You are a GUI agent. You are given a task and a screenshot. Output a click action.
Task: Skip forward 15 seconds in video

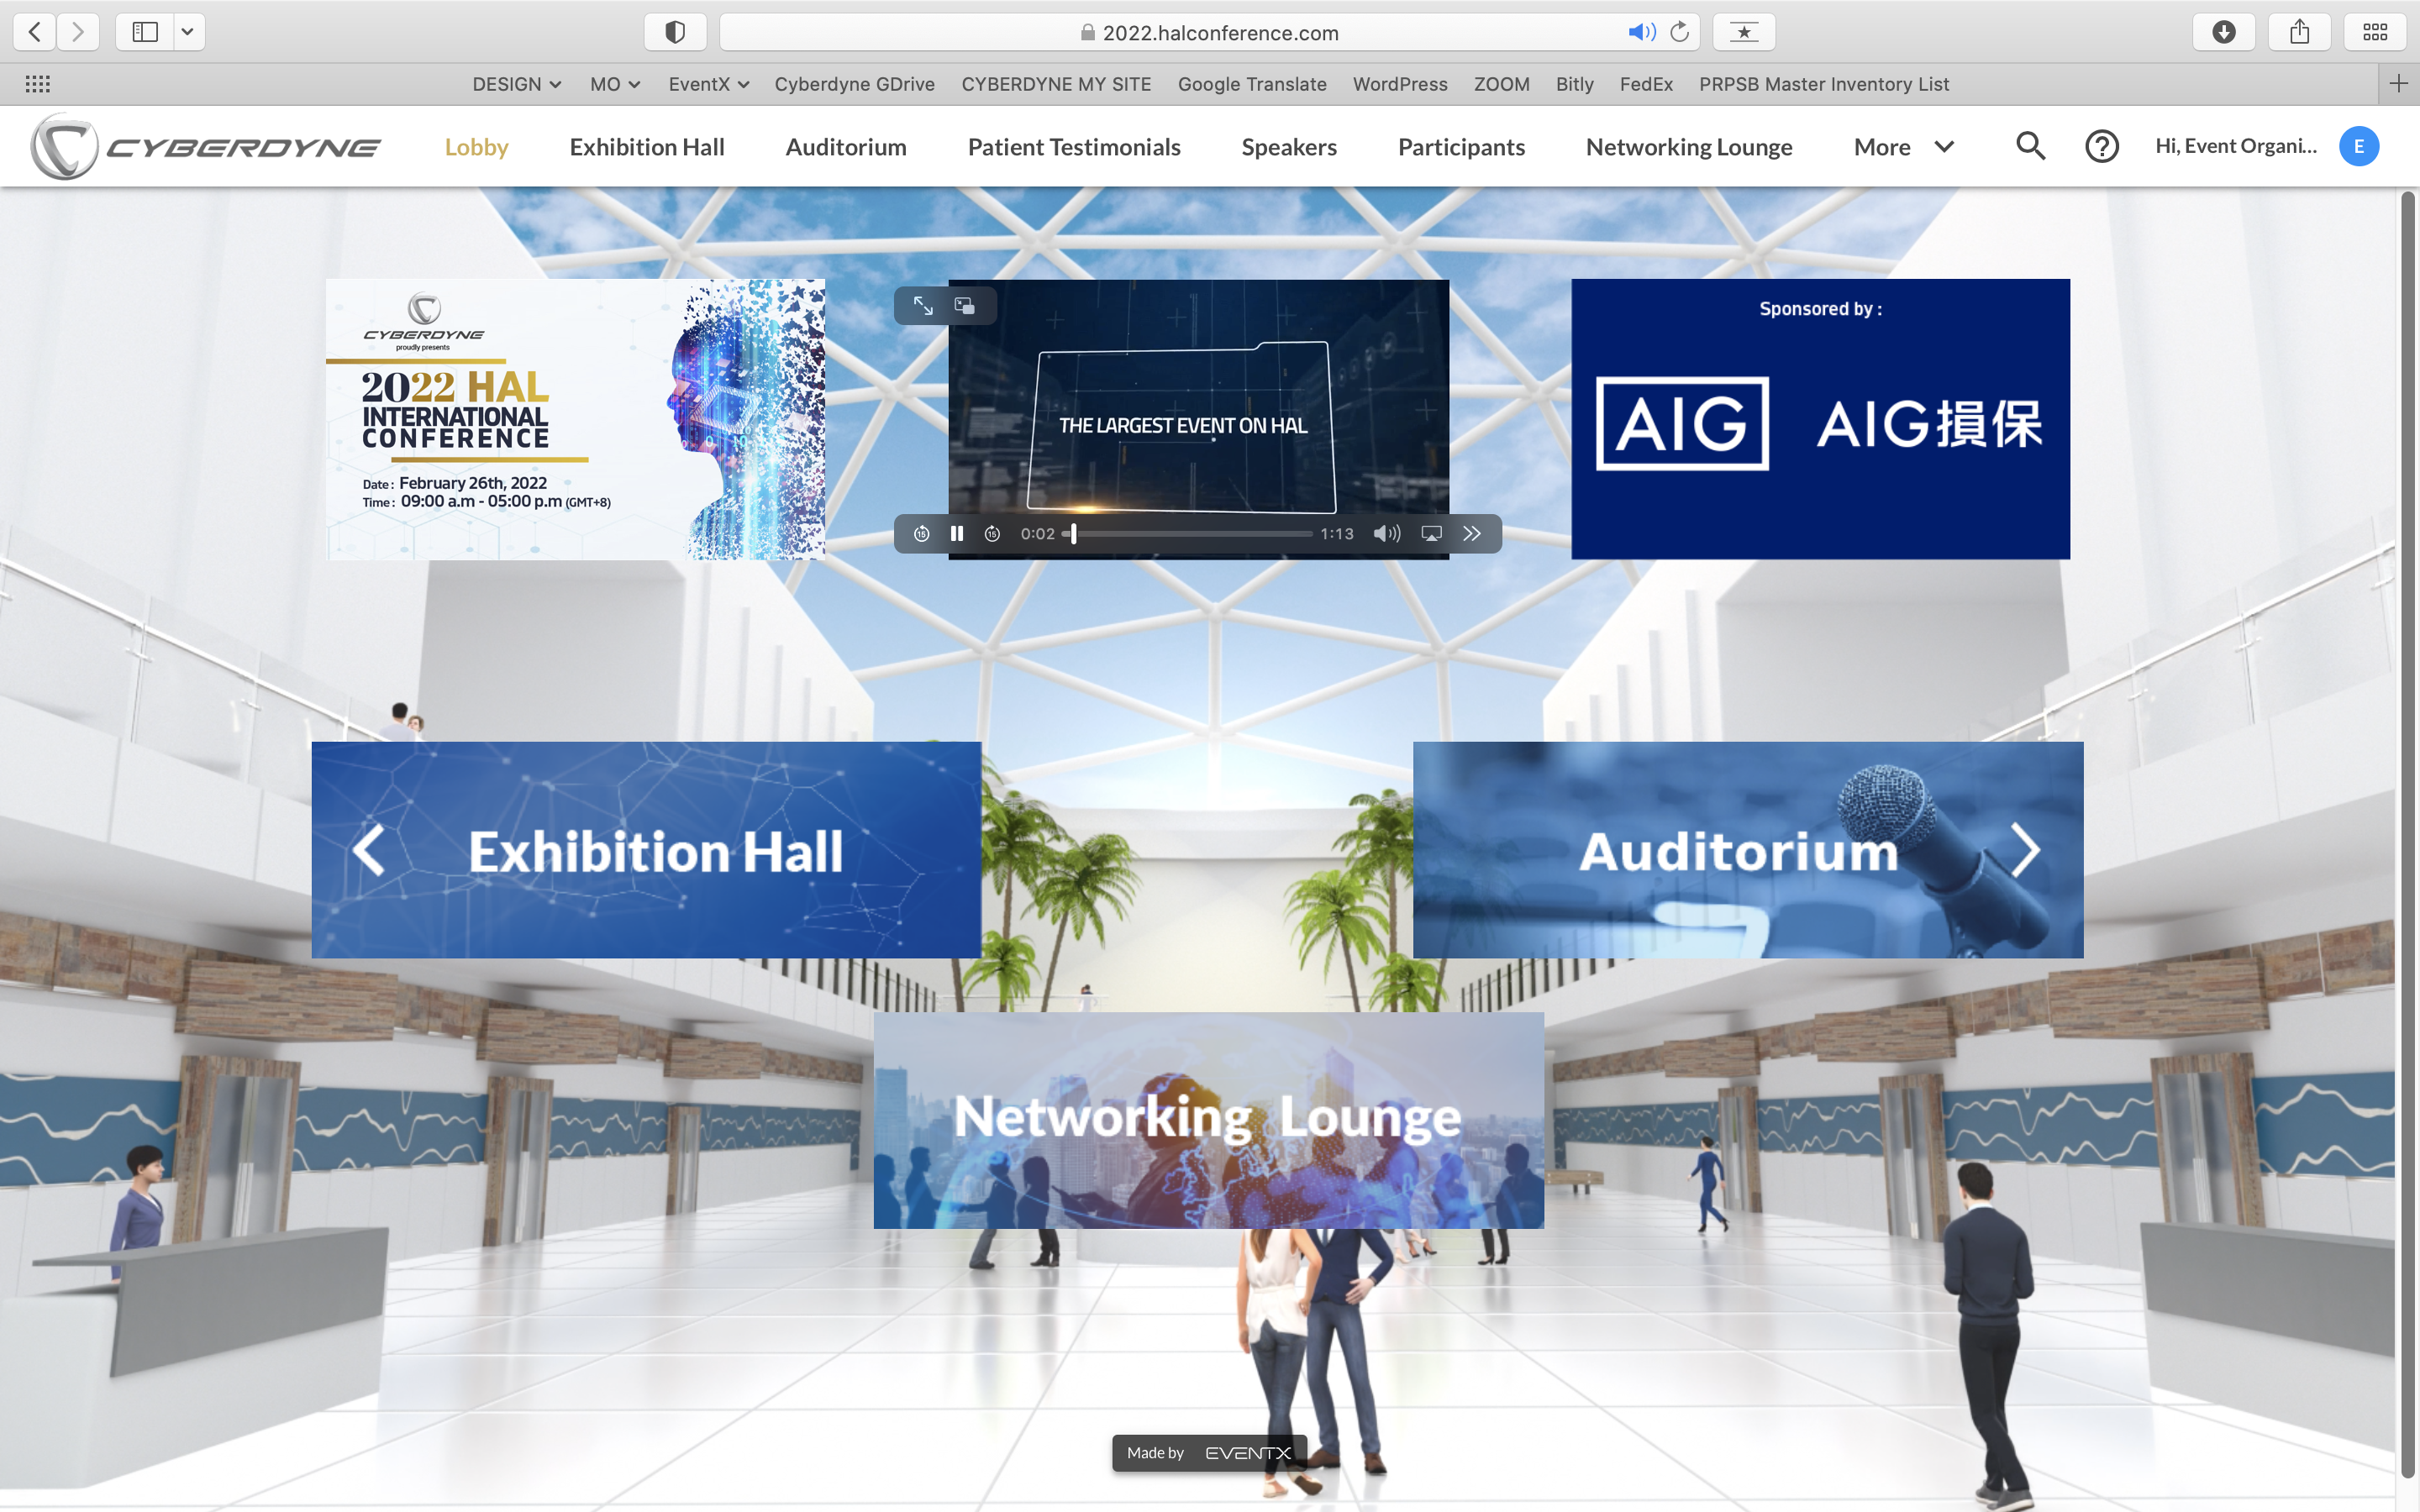coord(992,534)
